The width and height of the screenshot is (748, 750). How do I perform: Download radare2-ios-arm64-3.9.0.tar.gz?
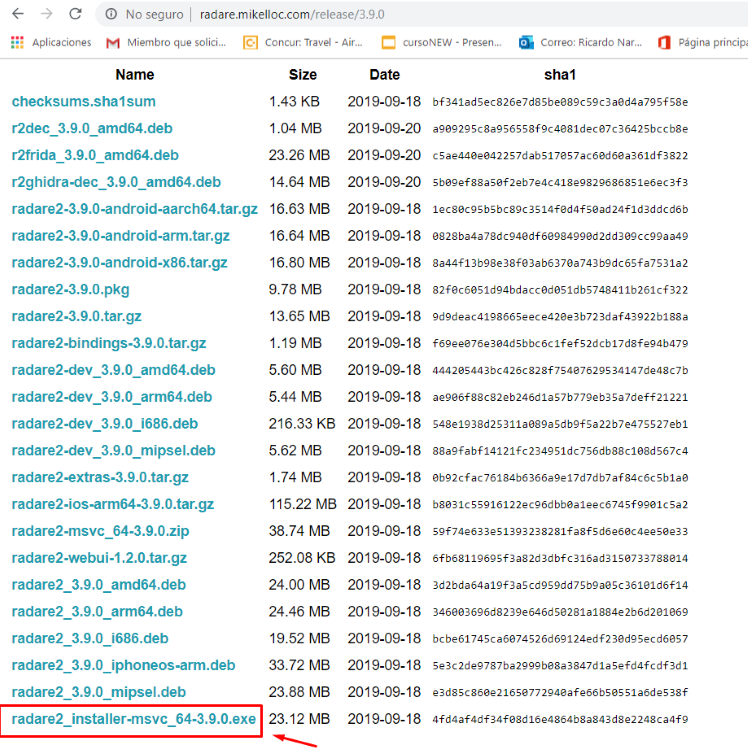113,504
